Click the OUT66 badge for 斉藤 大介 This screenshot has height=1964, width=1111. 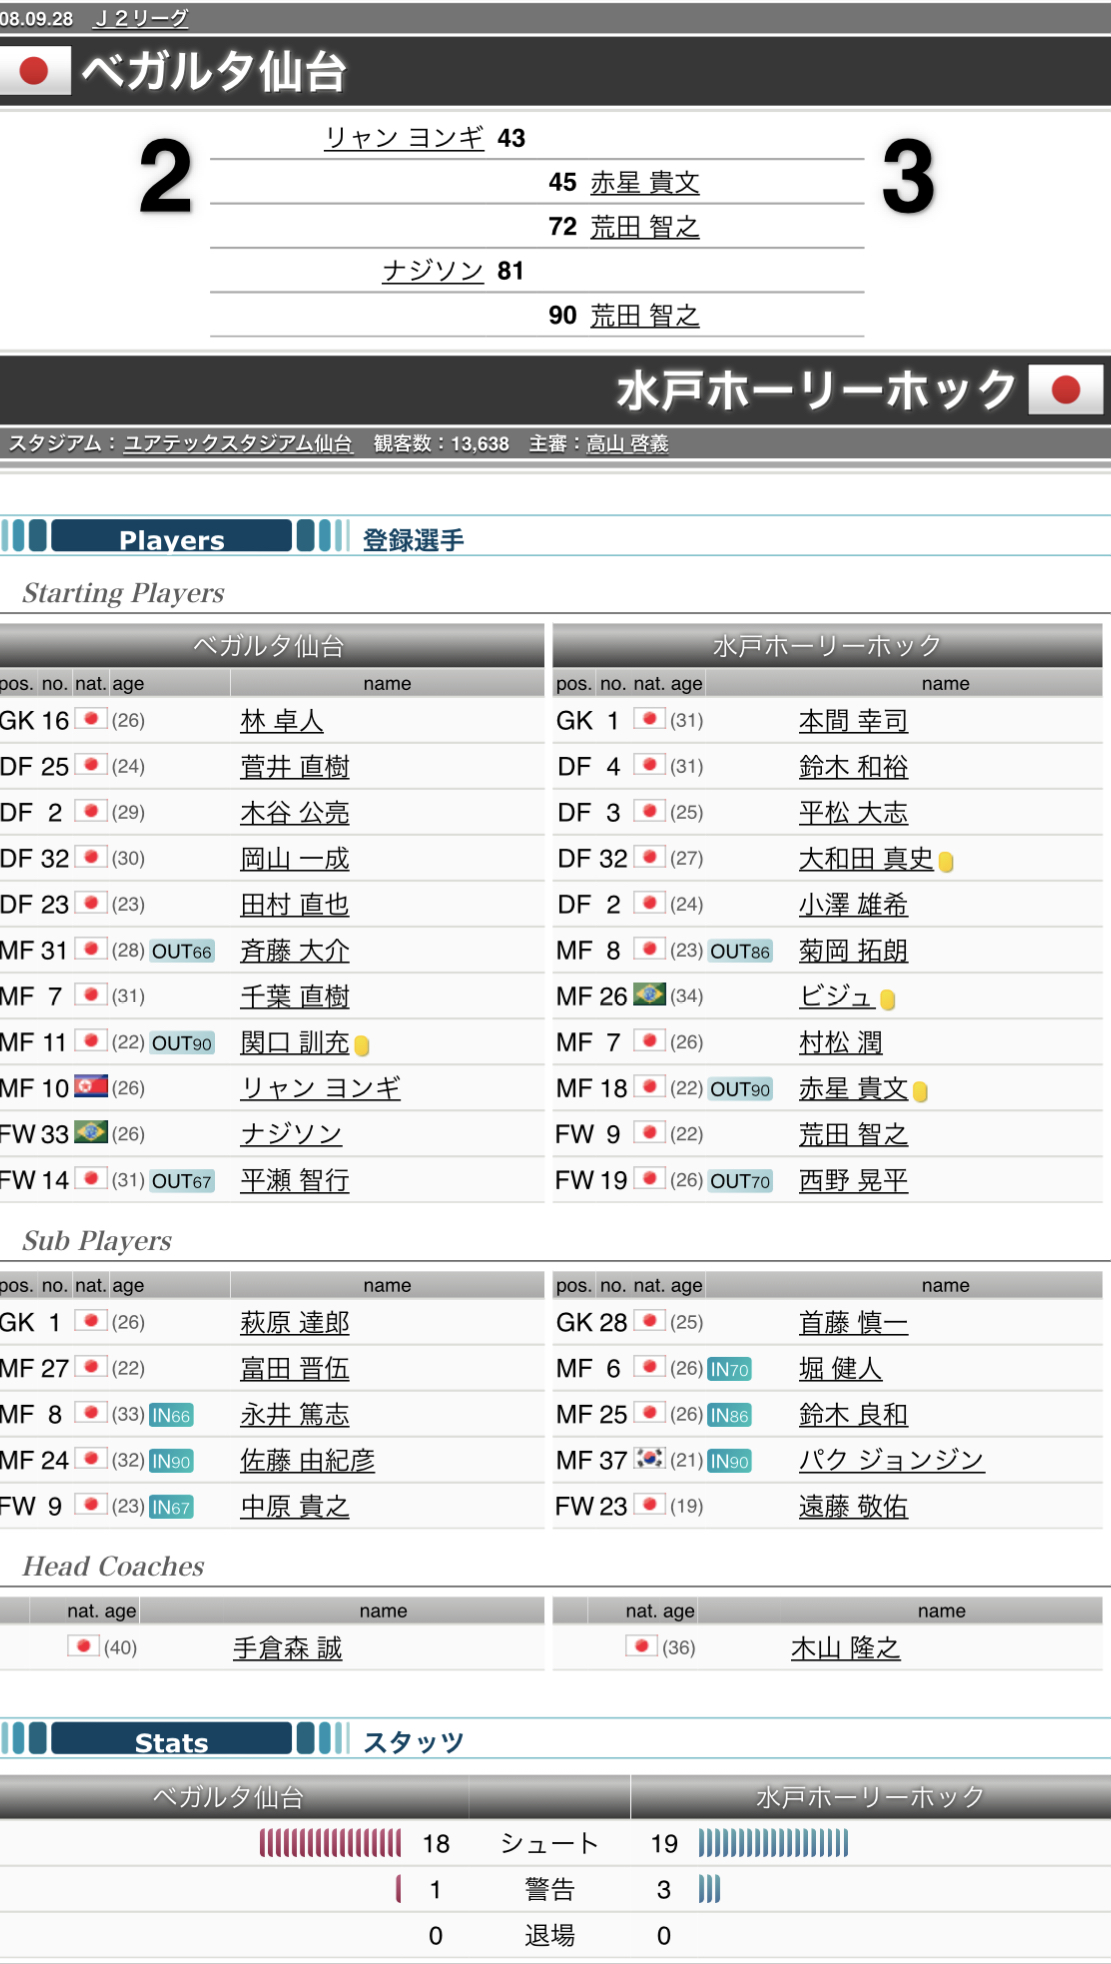pos(181,951)
